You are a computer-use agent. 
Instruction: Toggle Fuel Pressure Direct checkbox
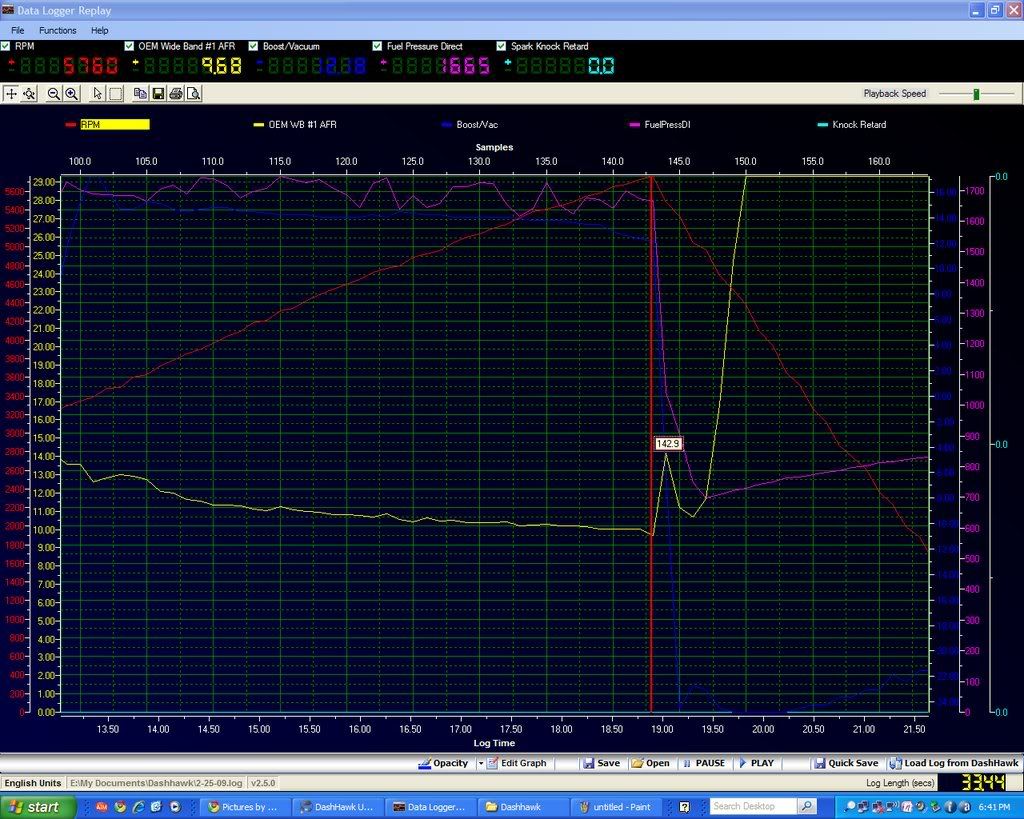377,46
